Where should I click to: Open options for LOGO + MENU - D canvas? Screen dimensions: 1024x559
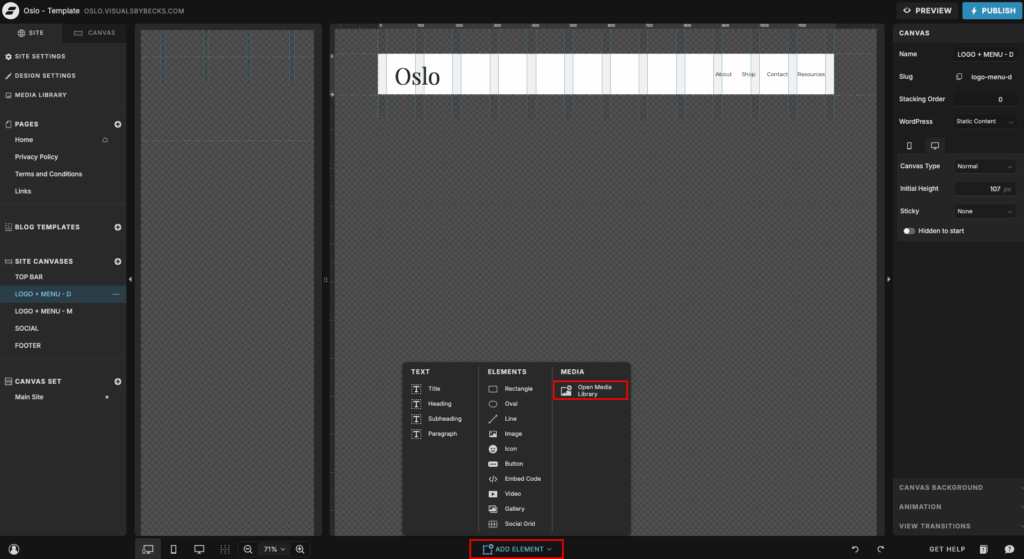click(116, 294)
